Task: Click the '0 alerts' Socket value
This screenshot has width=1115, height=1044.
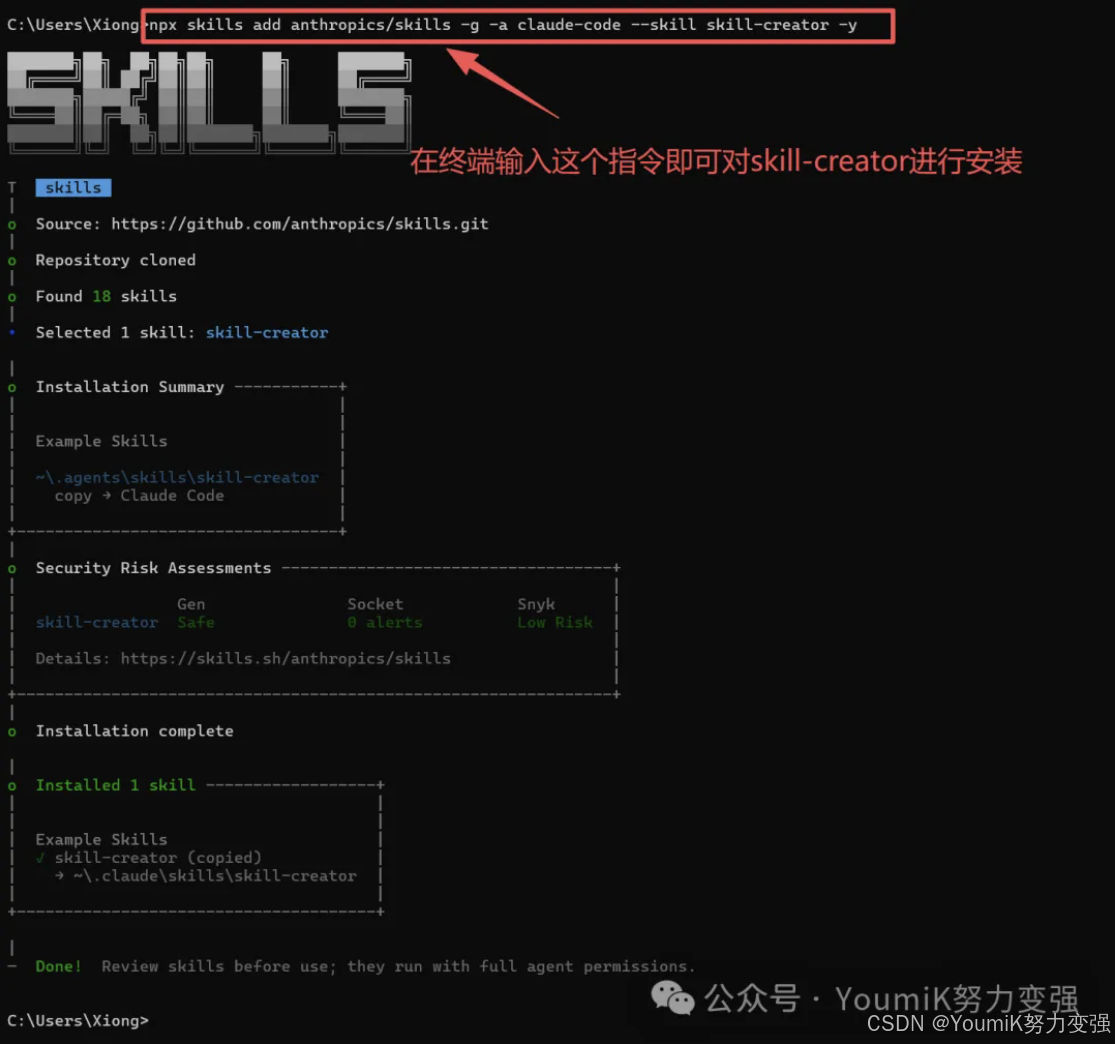Action: pos(384,622)
